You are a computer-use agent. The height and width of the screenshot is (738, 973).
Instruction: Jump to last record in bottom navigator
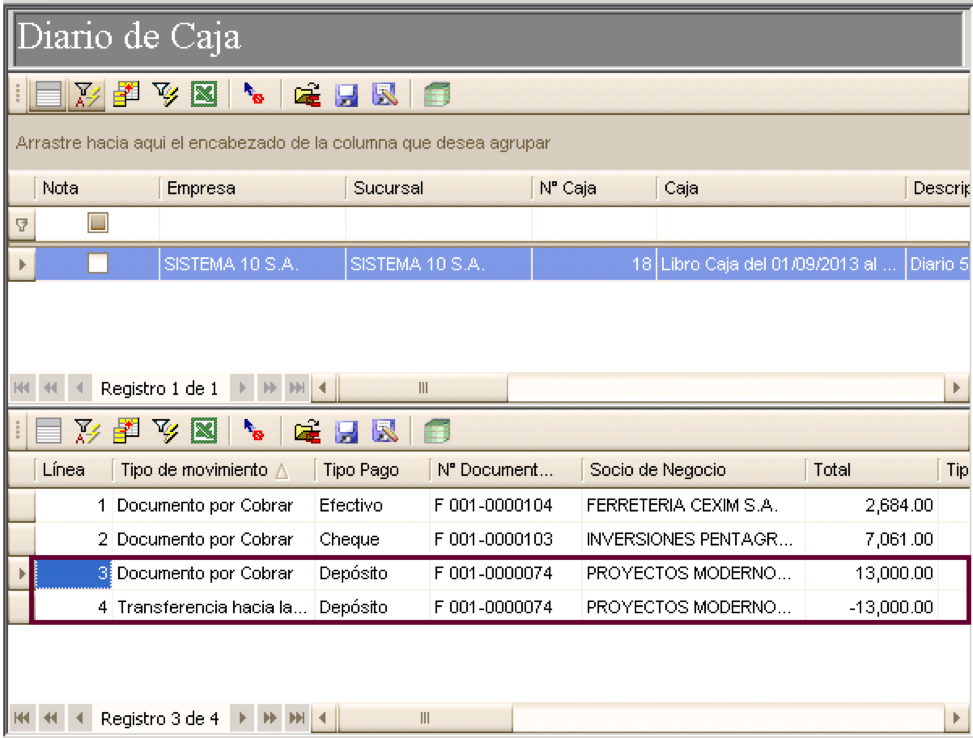point(297,718)
